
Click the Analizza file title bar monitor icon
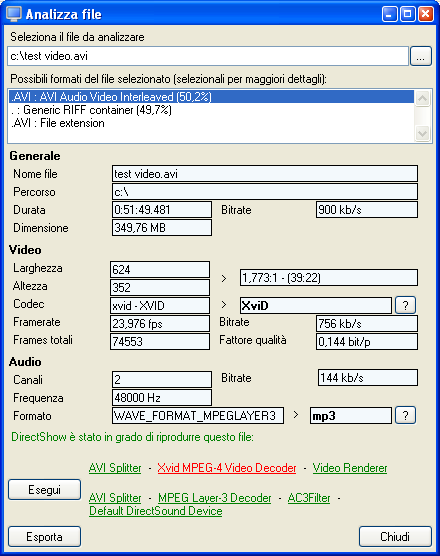(14, 14)
